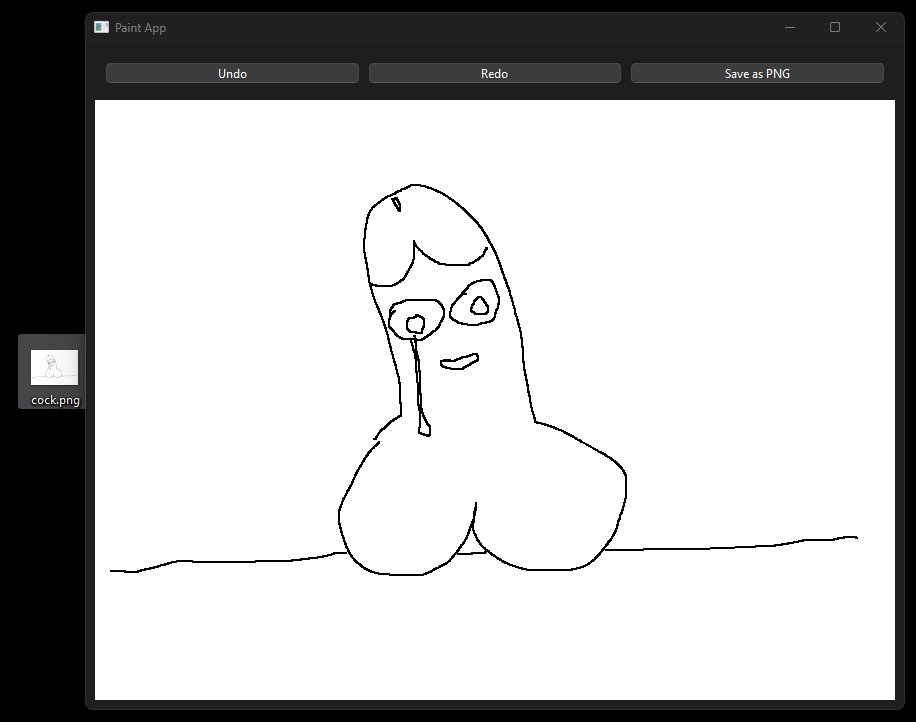Viewport: 916px width, 722px height.
Task: Close the Paint App window
Action: click(881, 27)
